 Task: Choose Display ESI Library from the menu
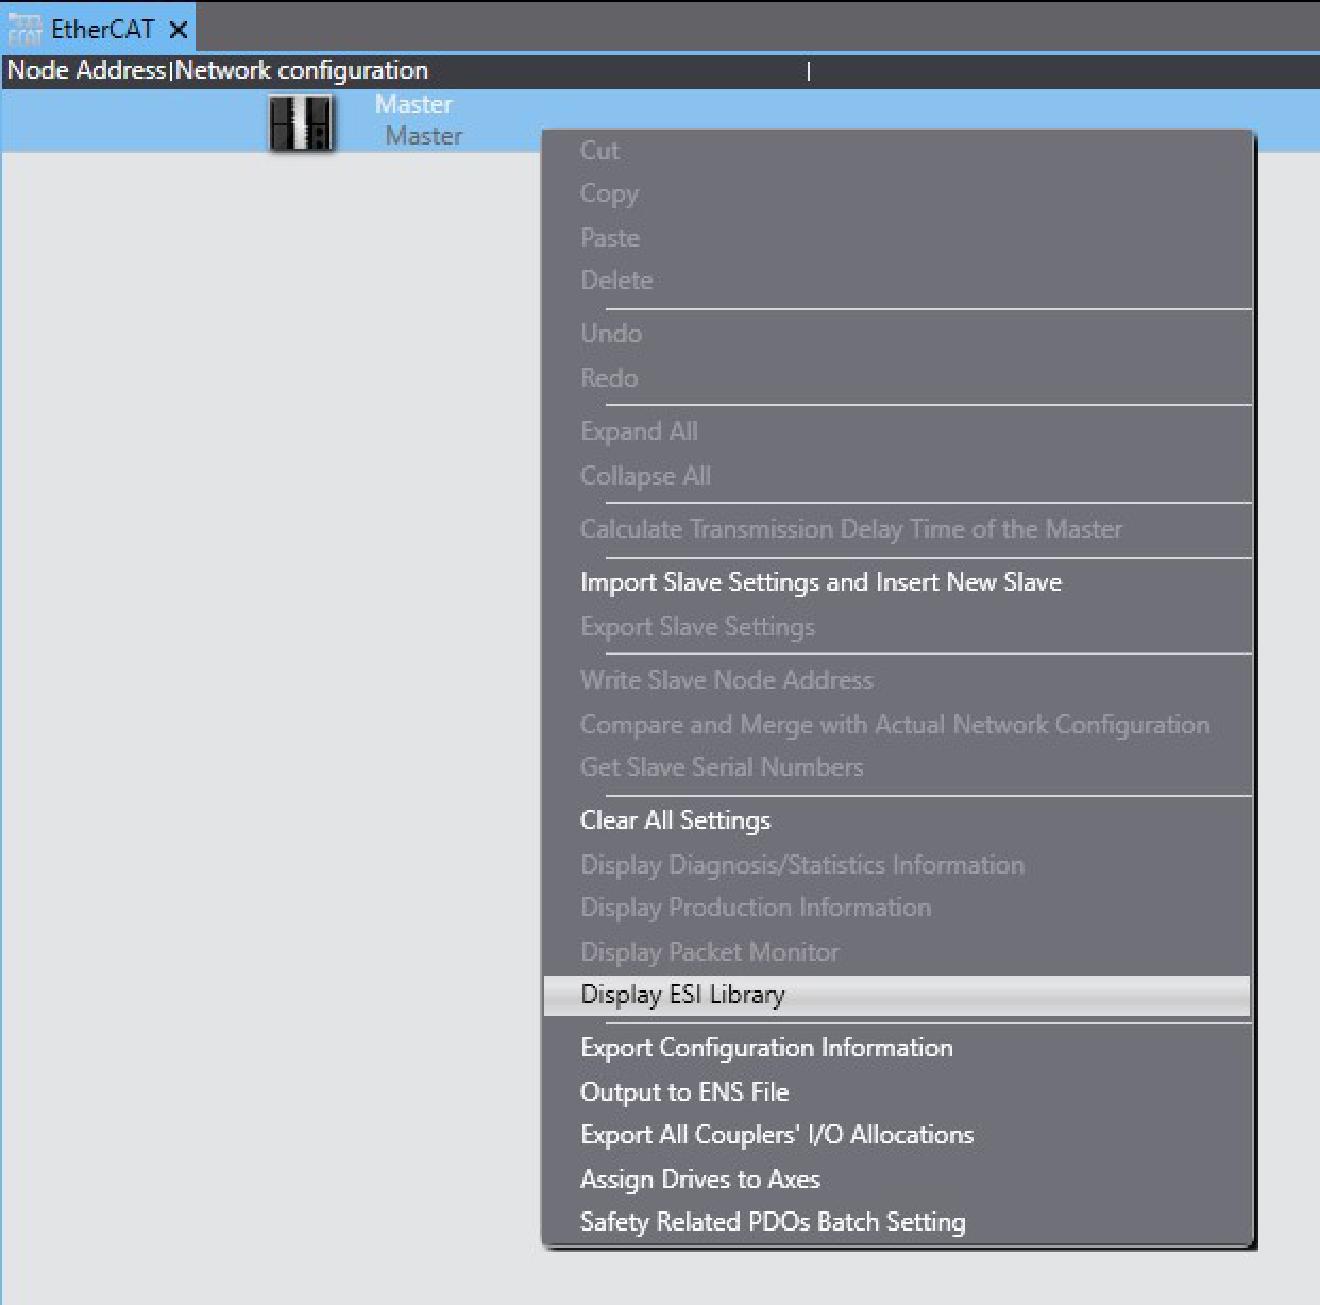683,994
